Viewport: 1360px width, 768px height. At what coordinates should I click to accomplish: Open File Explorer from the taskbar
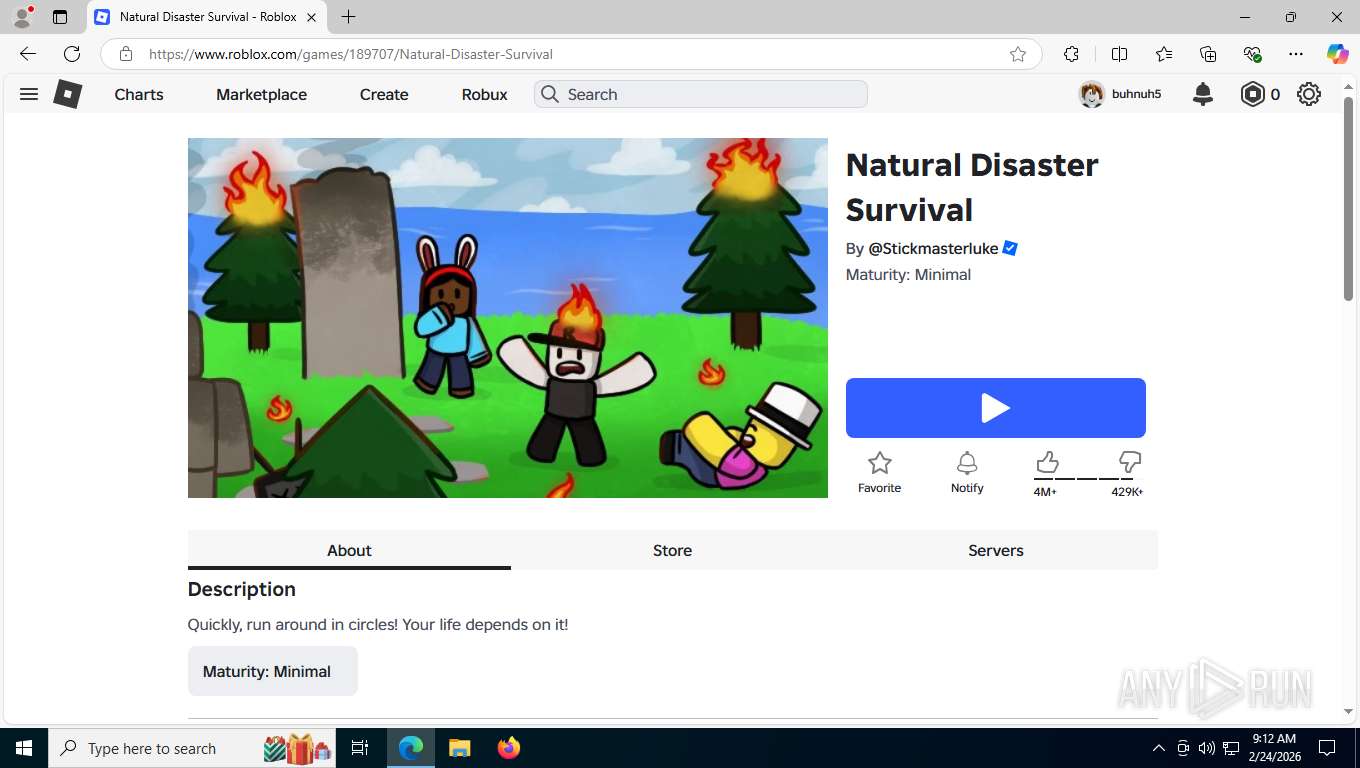459,748
